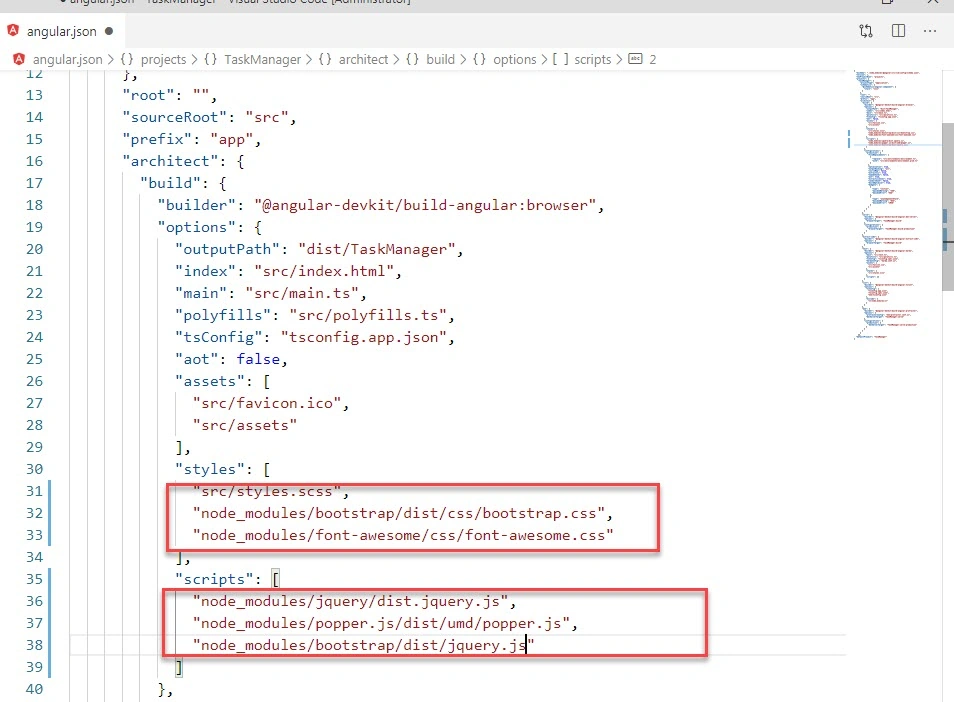The image size is (954, 702).
Task: Click the "src/assets" entry
Action: 245,425
